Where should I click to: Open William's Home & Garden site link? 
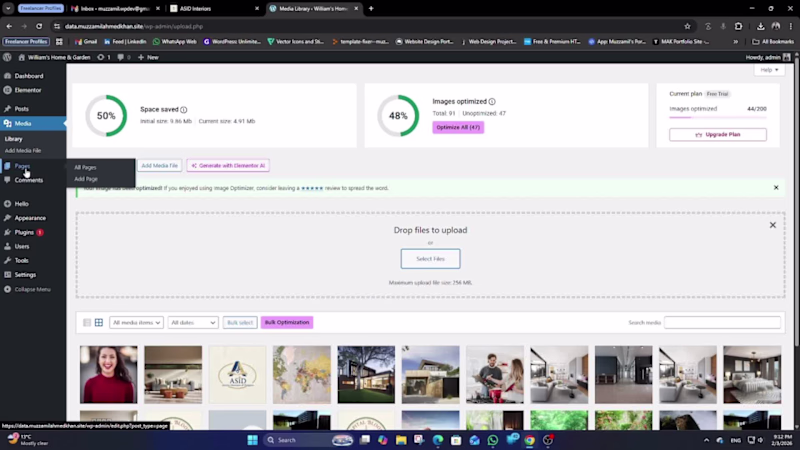click(55, 57)
